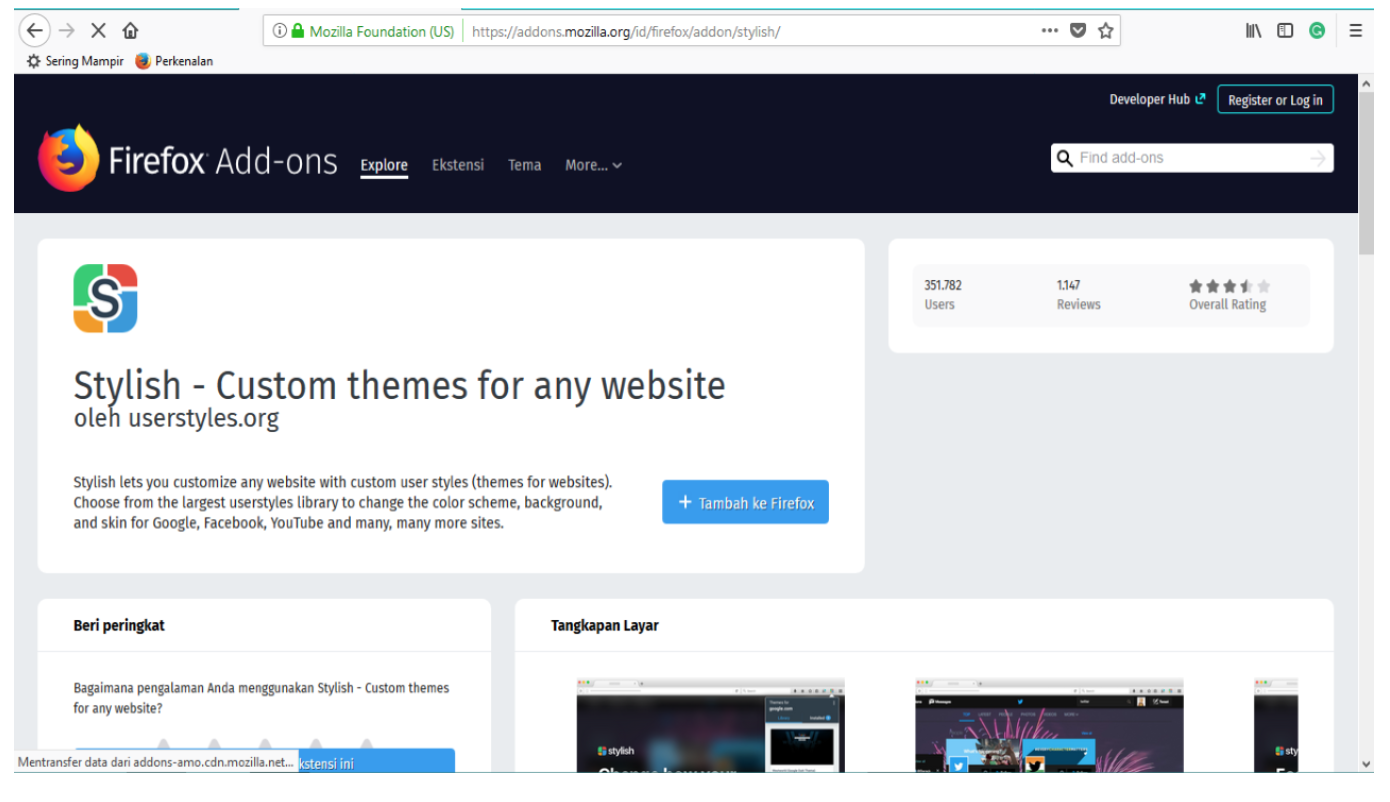Click the Stylish add-on title
This screenshot has height=802, width=1390.
(x=399, y=385)
